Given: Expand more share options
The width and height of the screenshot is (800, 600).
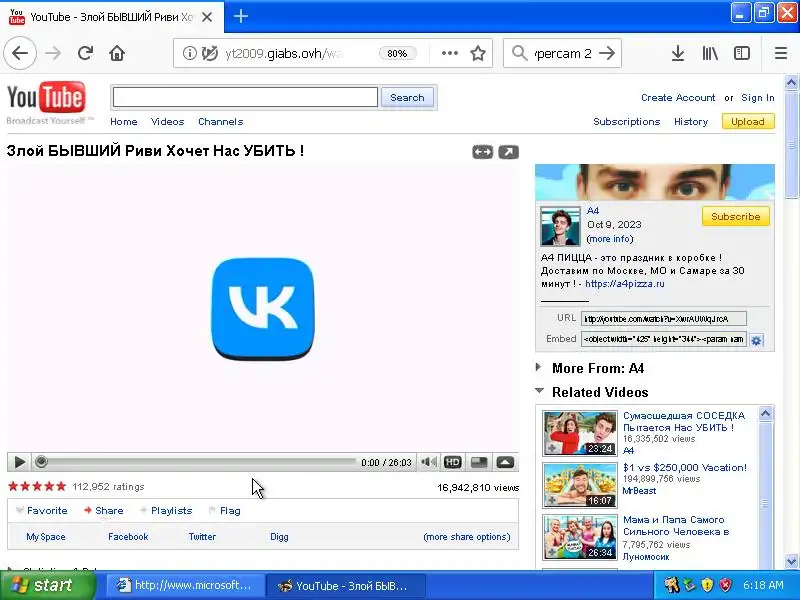Looking at the screenshot, I should coord(467,537).
